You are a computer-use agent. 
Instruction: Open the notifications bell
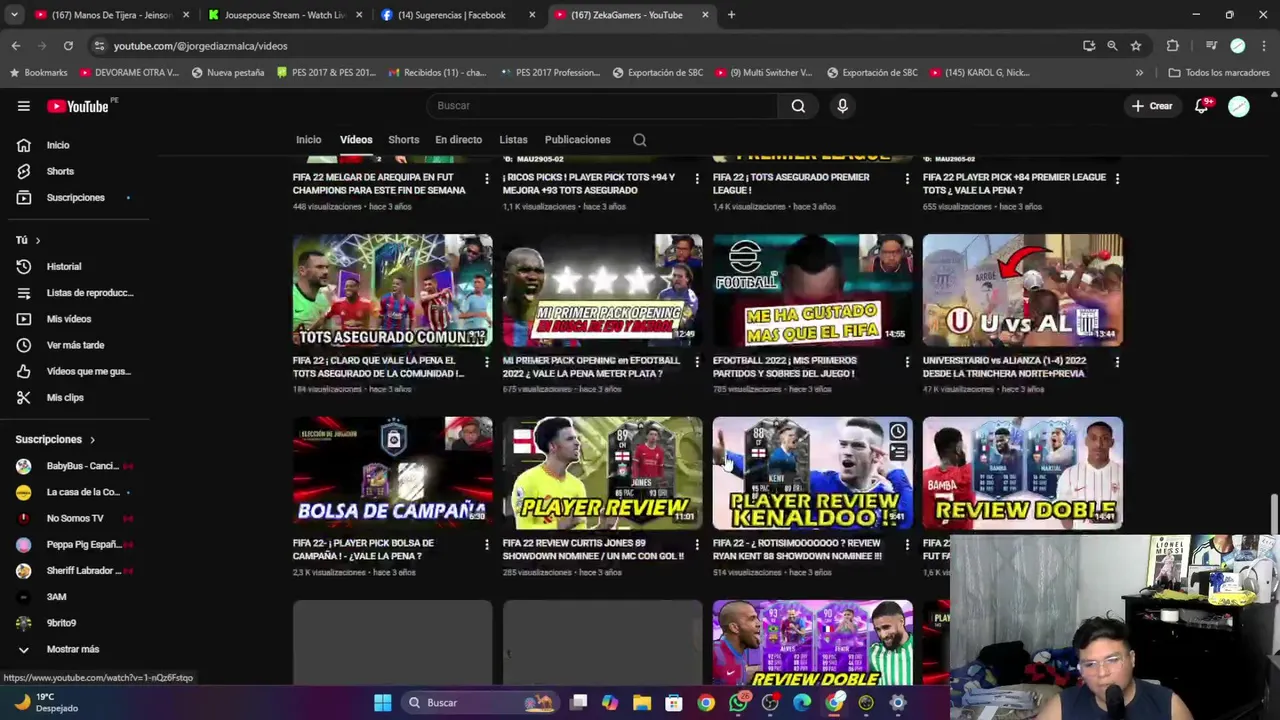click(x=1202, y=106)
